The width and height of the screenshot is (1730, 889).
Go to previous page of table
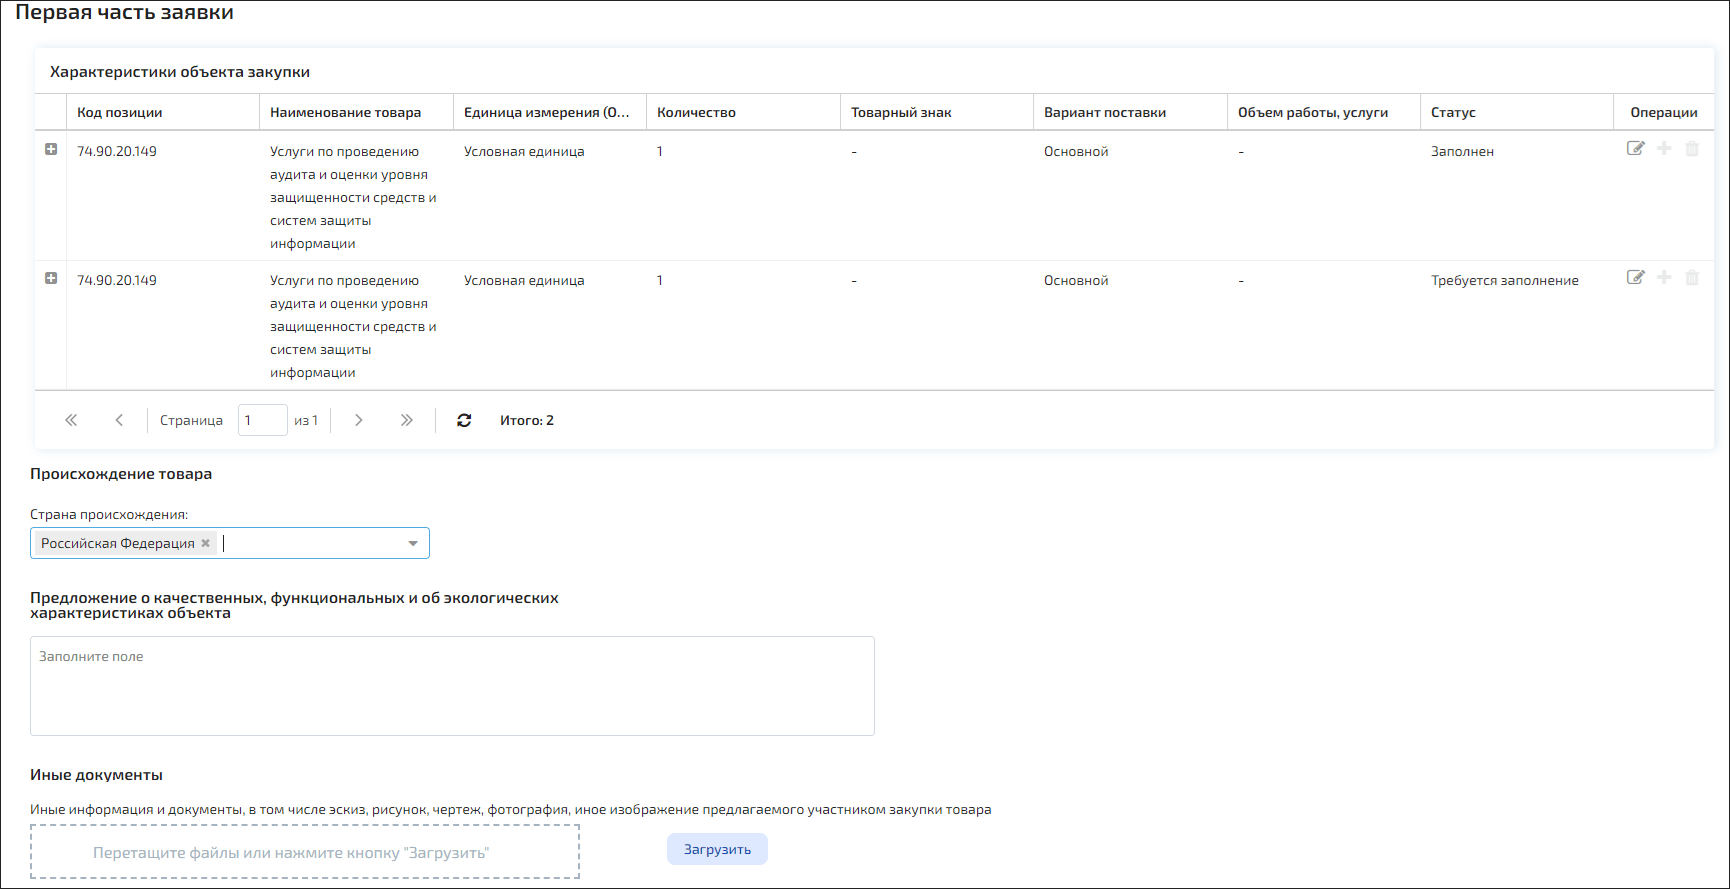tap(119, 420)
